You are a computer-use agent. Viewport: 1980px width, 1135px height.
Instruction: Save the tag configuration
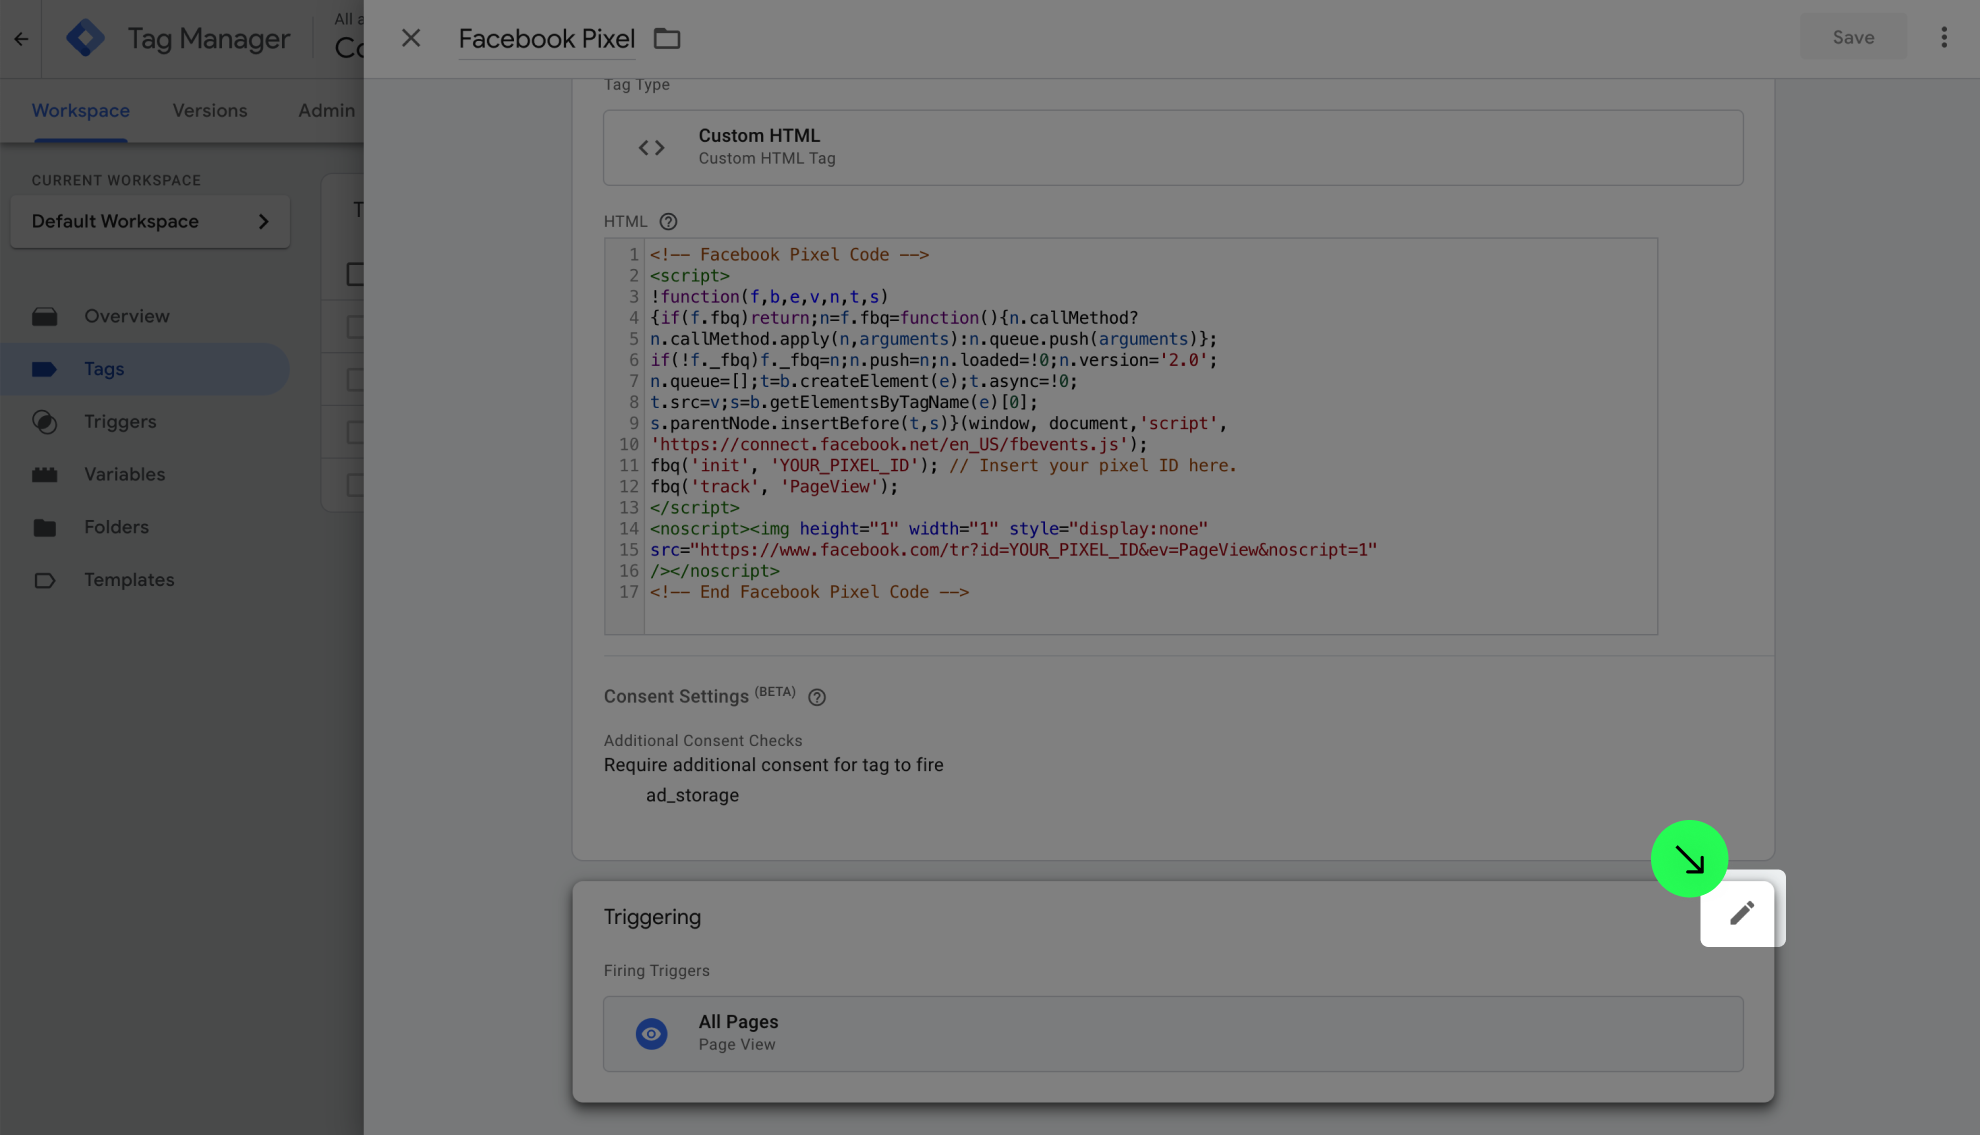pyautogui.click(x=1853, y=37)
